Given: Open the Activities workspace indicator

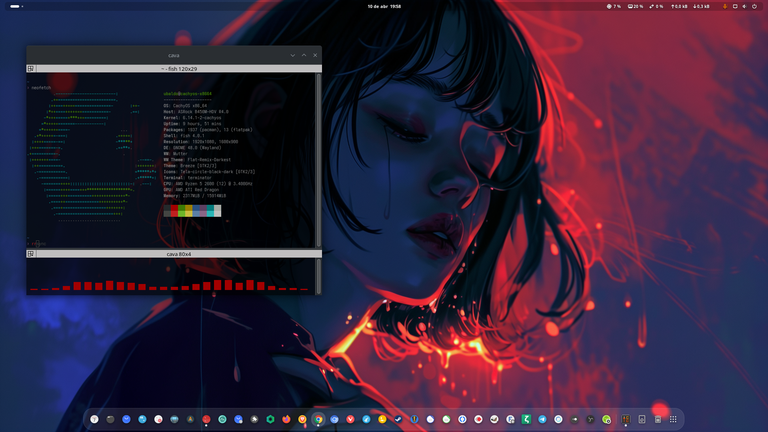Looking at the screenshot, I should (x=17, y=6).
